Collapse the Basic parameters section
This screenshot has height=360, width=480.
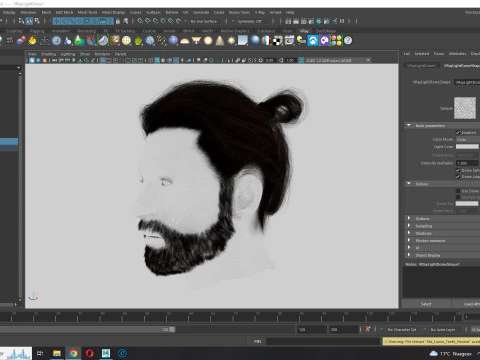click(409, 125)
